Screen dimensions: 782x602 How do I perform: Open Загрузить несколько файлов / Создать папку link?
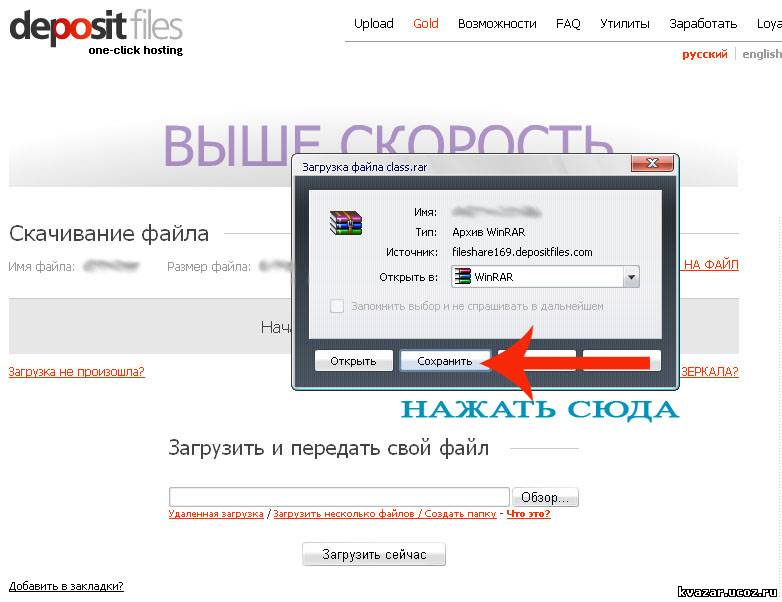(x=385, y=514)
